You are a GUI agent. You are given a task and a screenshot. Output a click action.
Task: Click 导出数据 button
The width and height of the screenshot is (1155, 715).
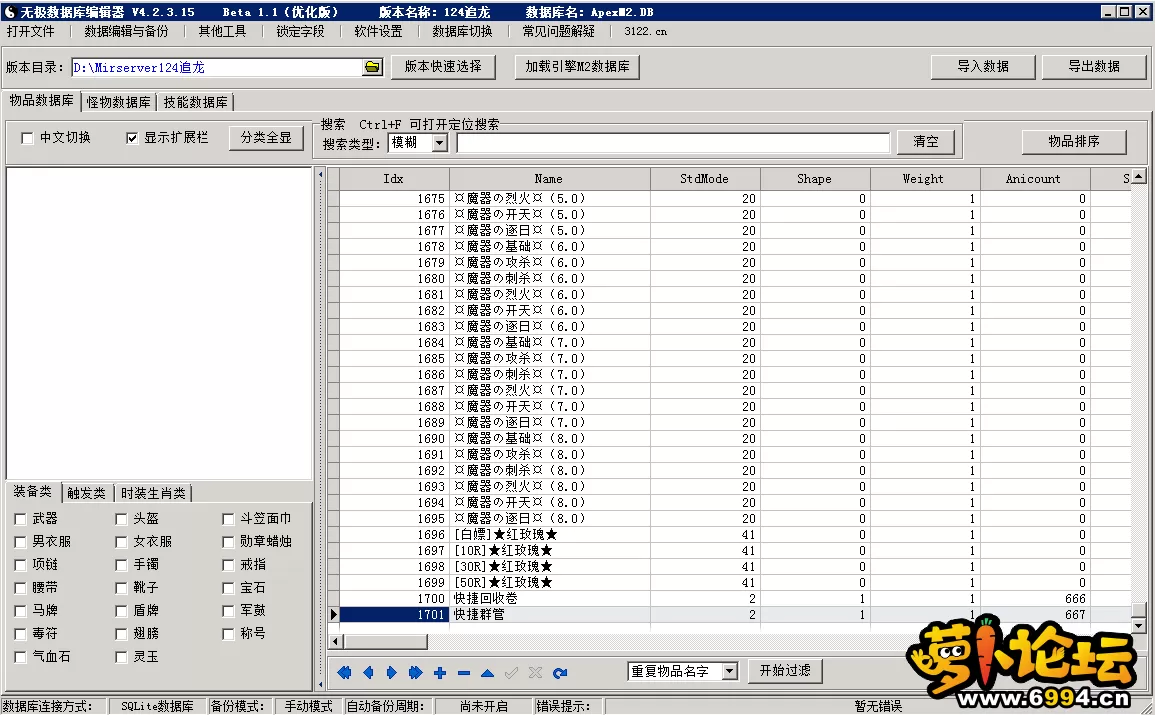(x=1094, y=66)
